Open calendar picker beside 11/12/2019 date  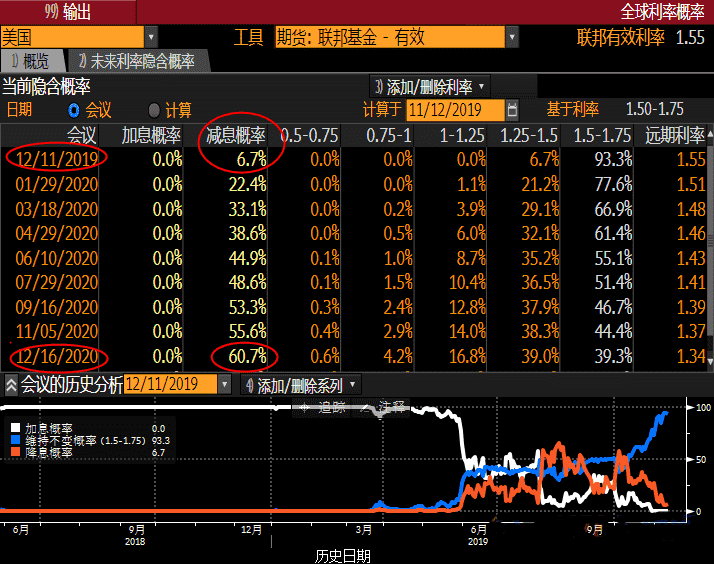(x=513, y=109)
